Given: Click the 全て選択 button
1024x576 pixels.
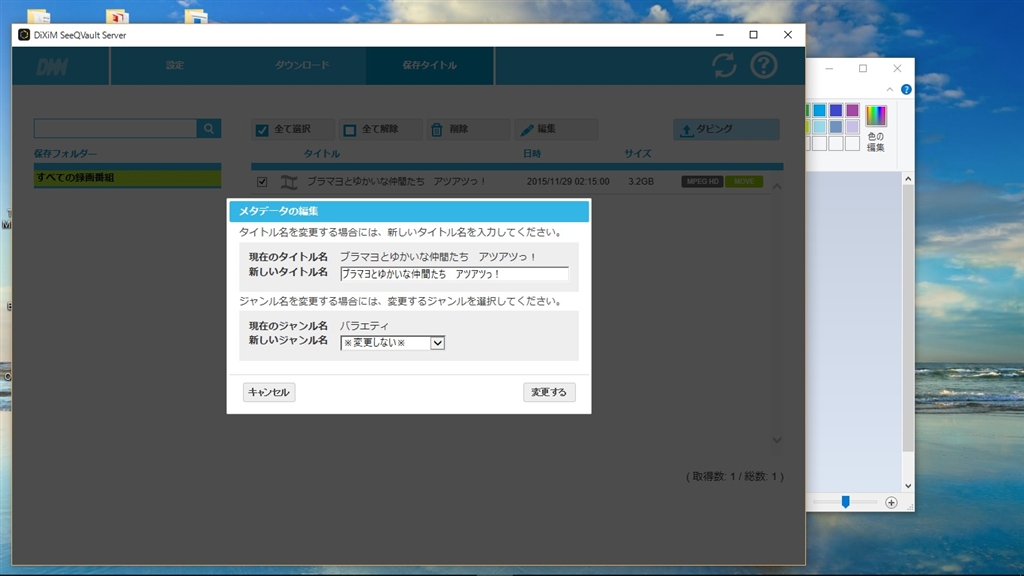Looking at the screenshot, I should tap(293, 129).
